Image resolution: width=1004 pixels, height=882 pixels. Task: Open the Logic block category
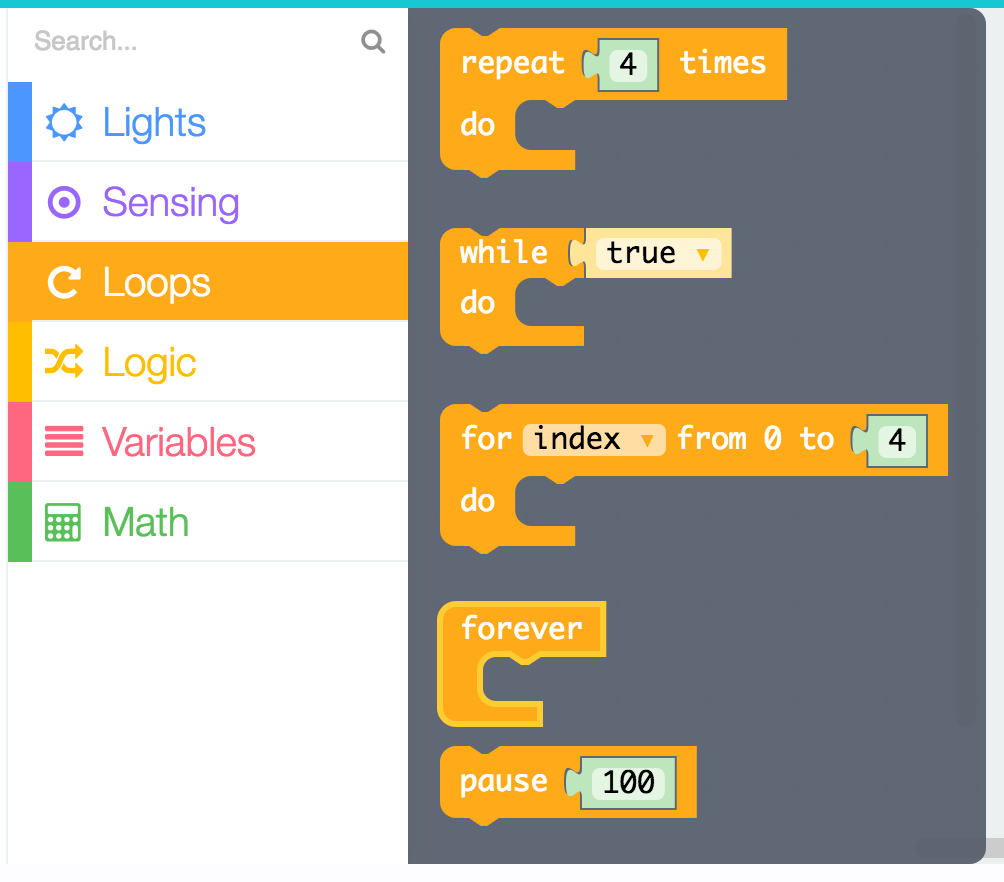(x=150, y=363)
